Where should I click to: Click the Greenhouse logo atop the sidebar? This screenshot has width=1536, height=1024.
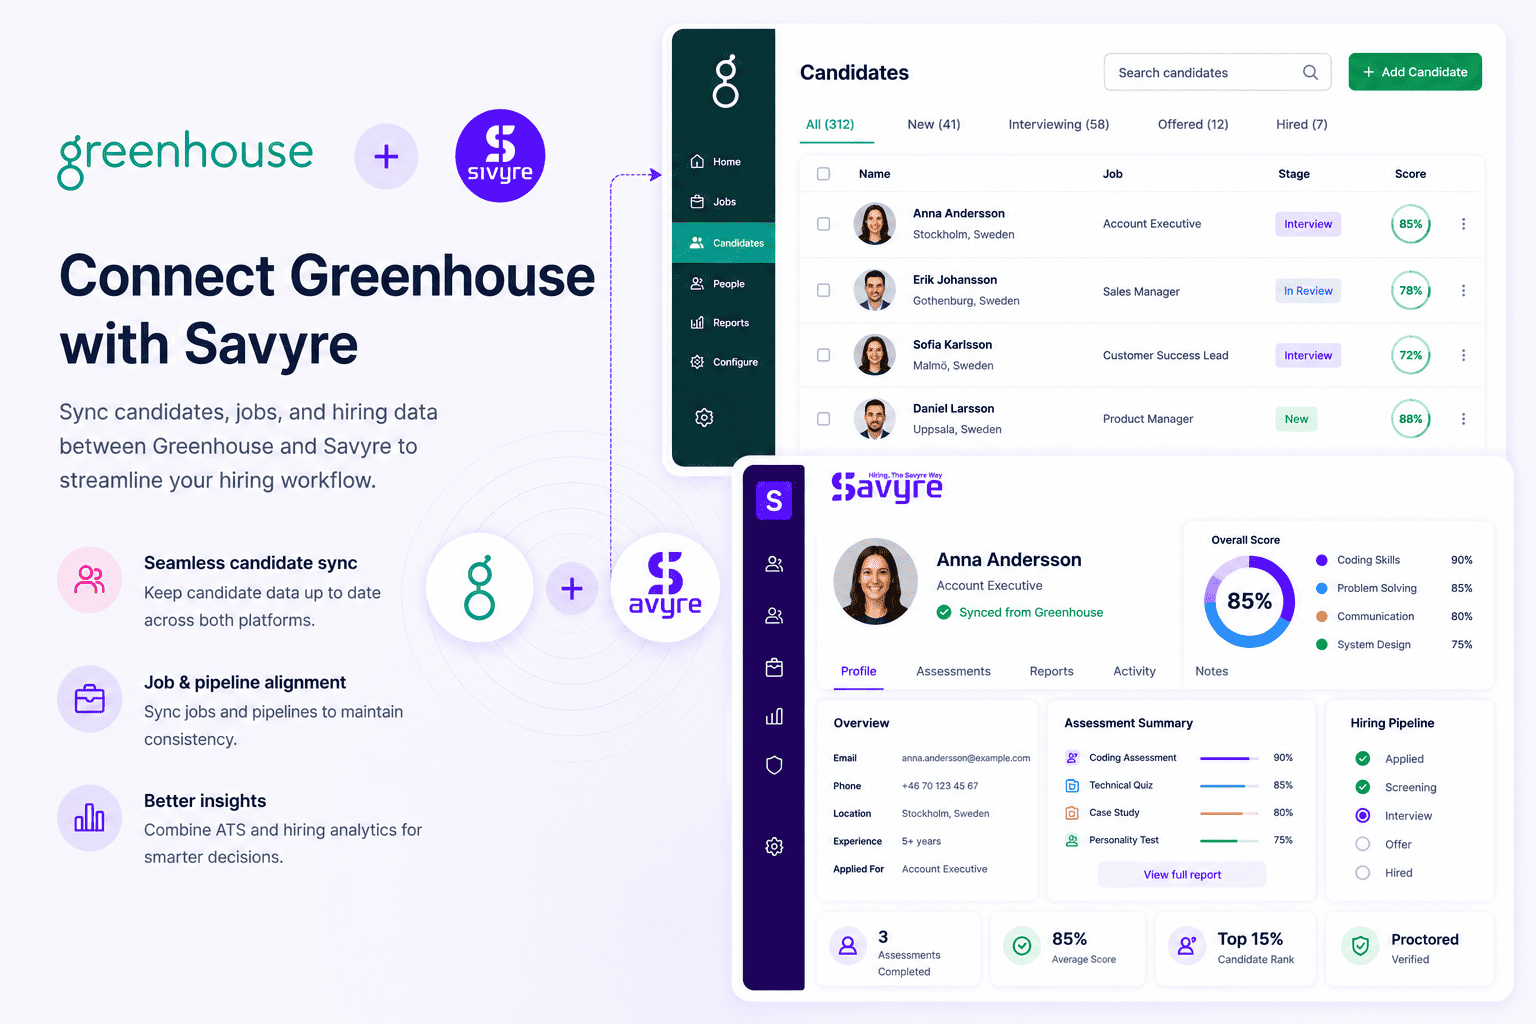coord(725,81)
